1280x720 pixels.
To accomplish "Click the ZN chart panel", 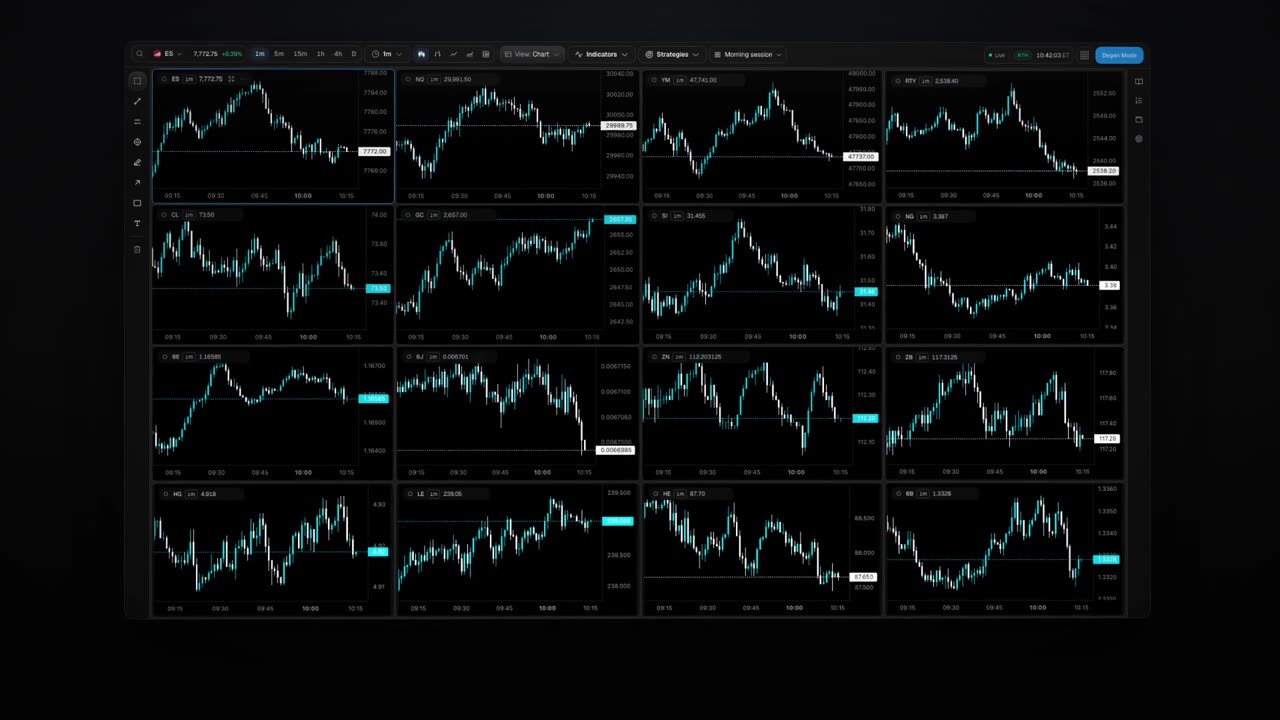I will [761, 414].
